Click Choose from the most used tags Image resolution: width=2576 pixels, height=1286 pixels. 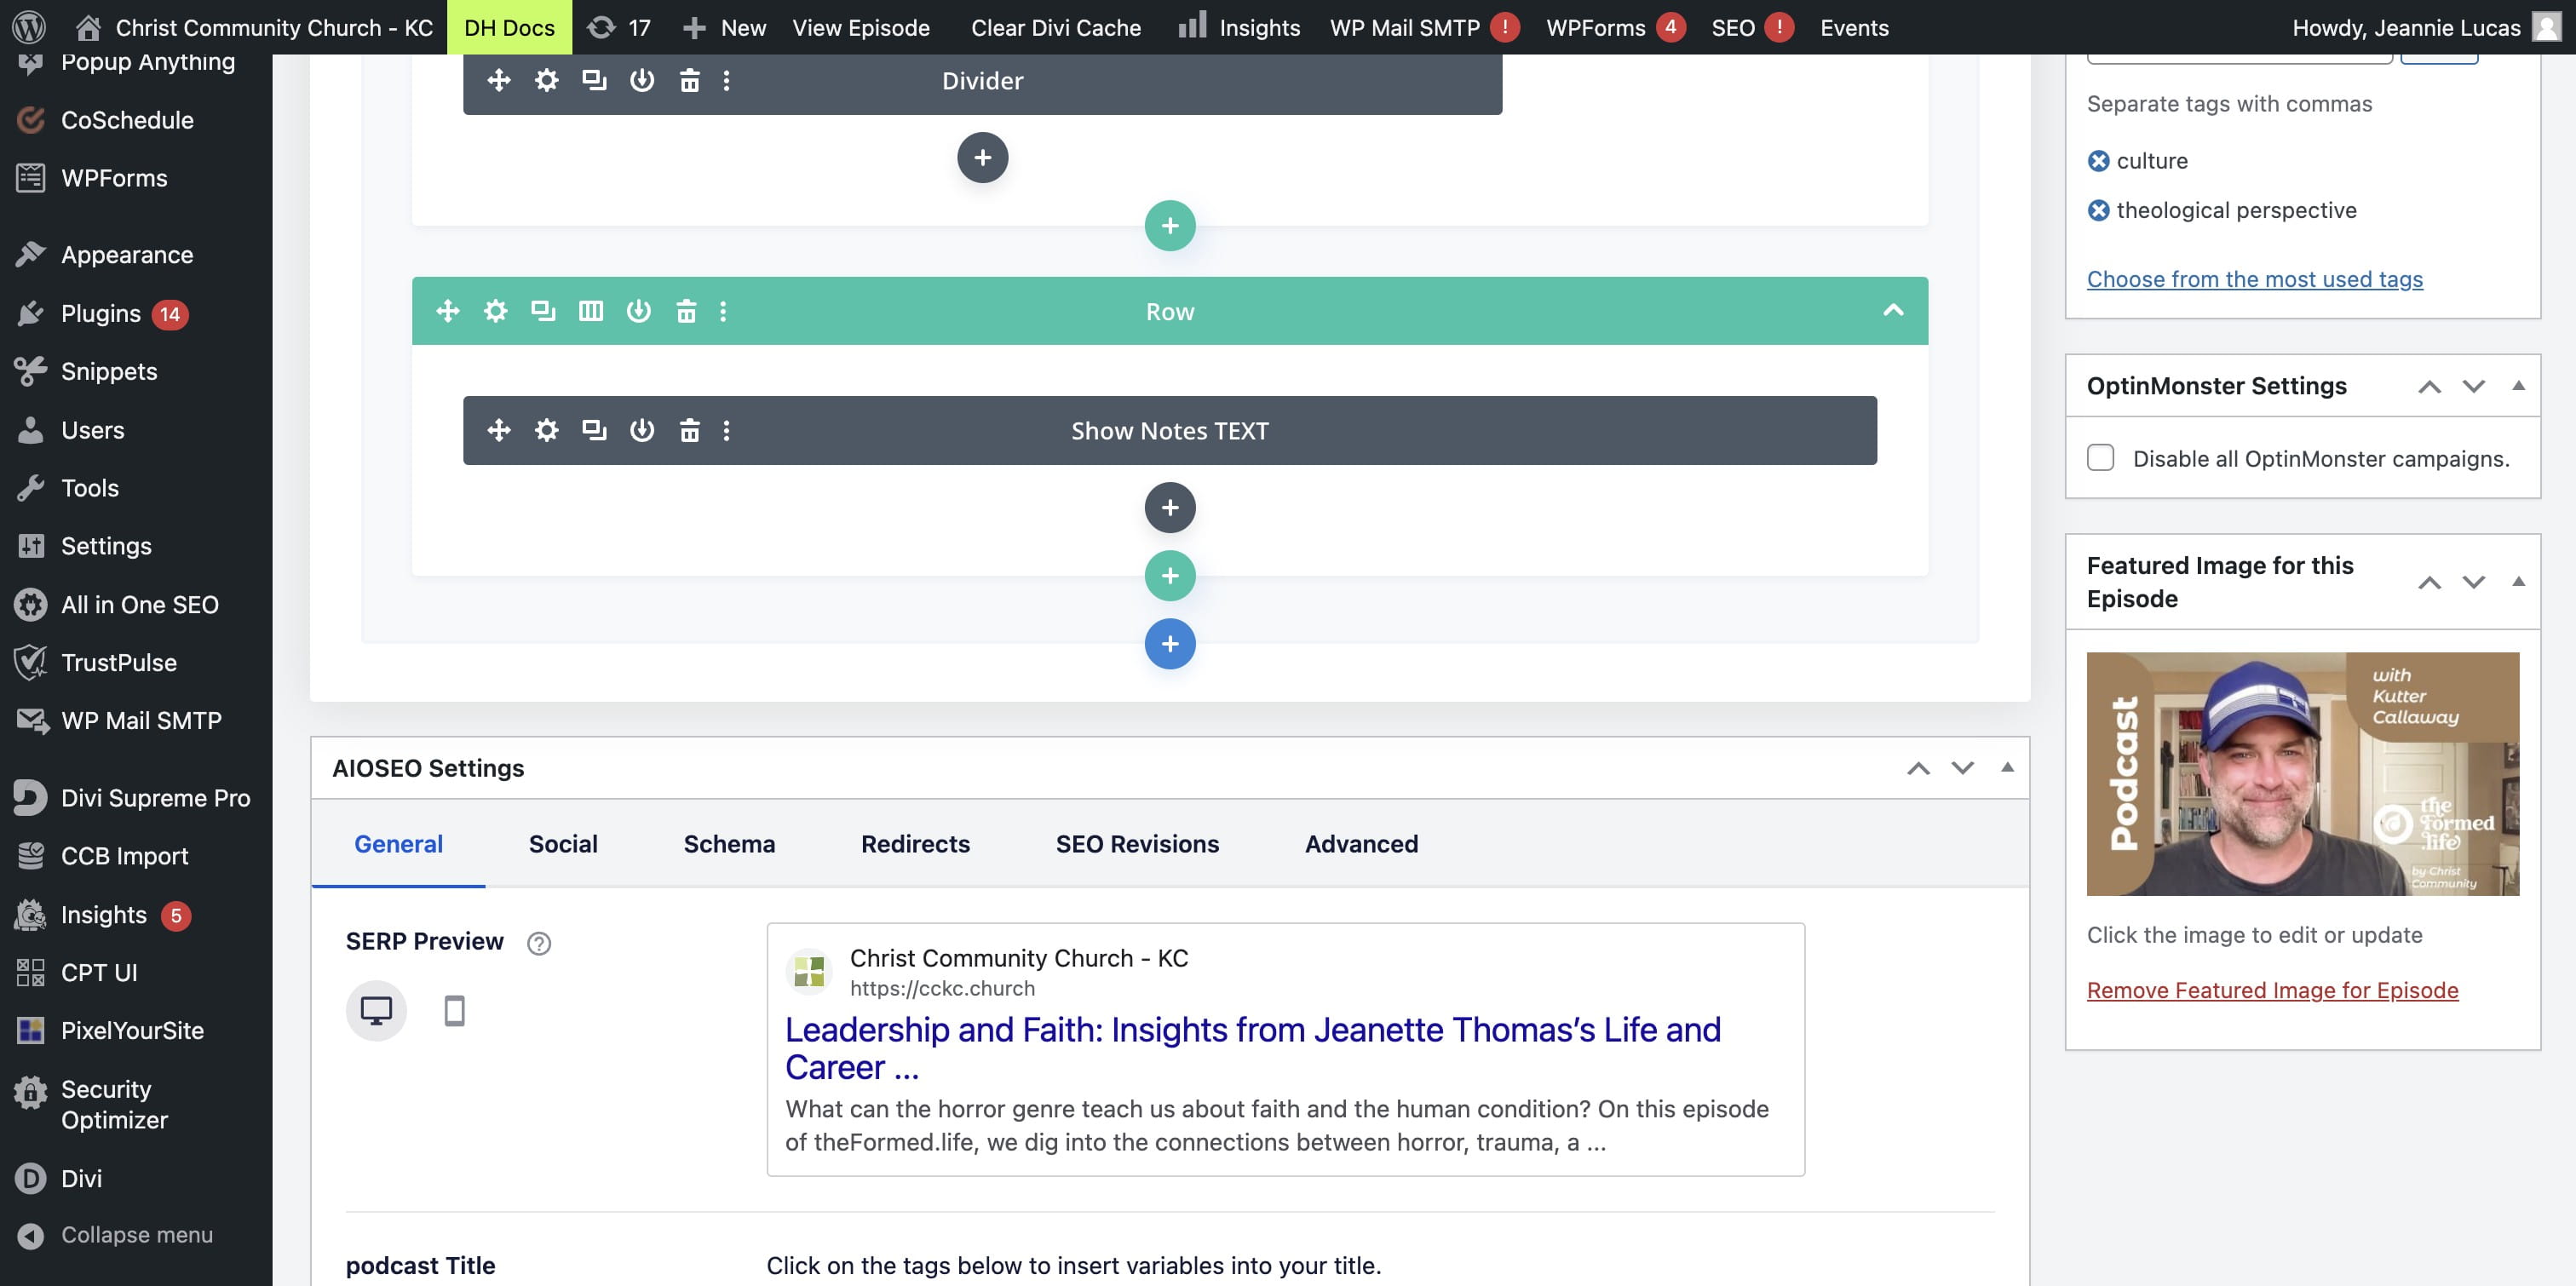click(2254, 279)
